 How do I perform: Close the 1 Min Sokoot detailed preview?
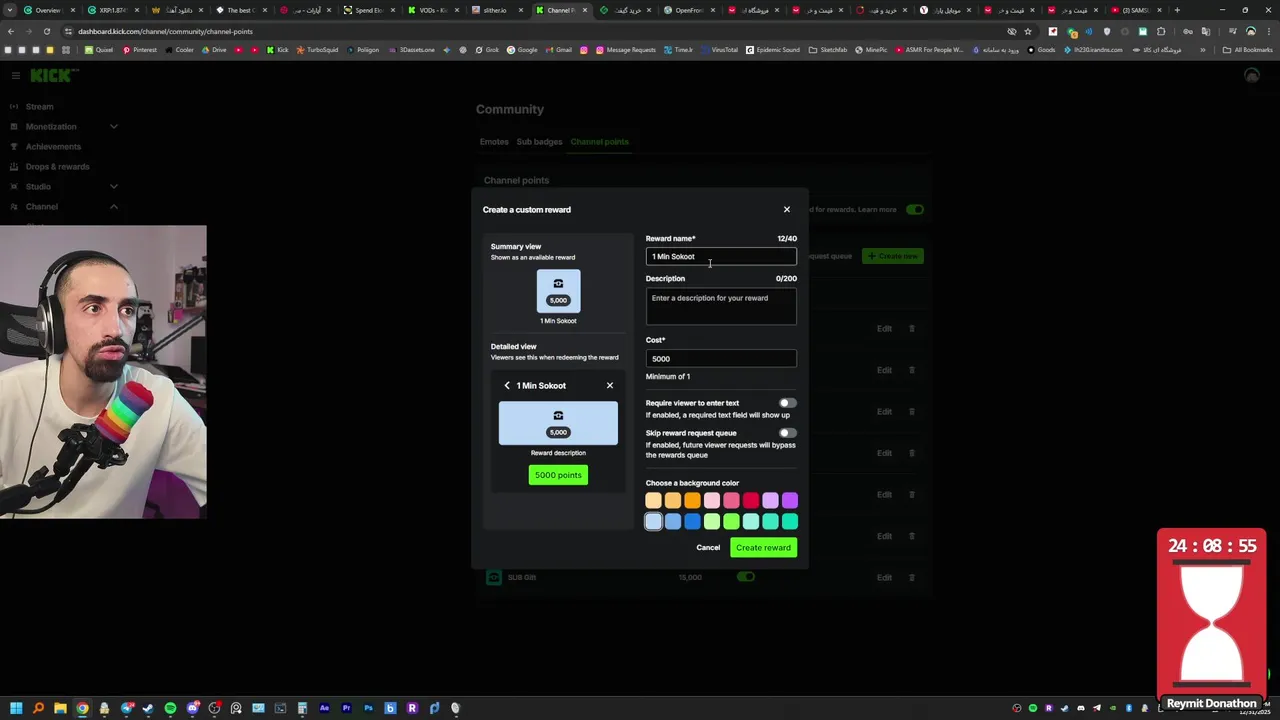point(610,386)
